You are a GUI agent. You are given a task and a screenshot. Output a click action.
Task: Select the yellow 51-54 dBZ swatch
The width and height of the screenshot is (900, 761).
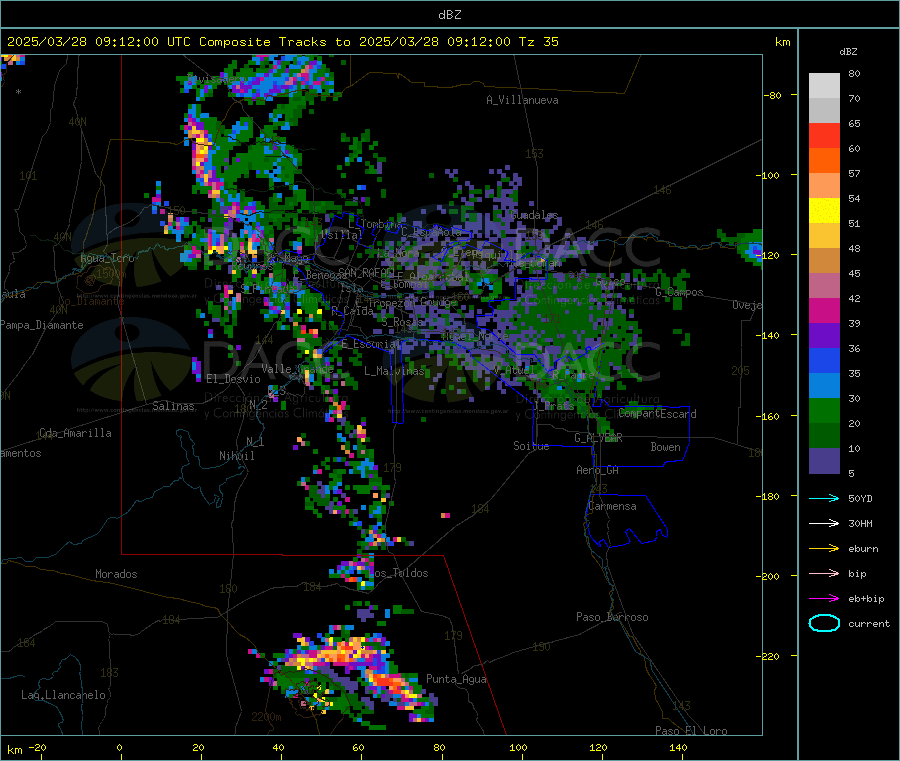point(824,211)
